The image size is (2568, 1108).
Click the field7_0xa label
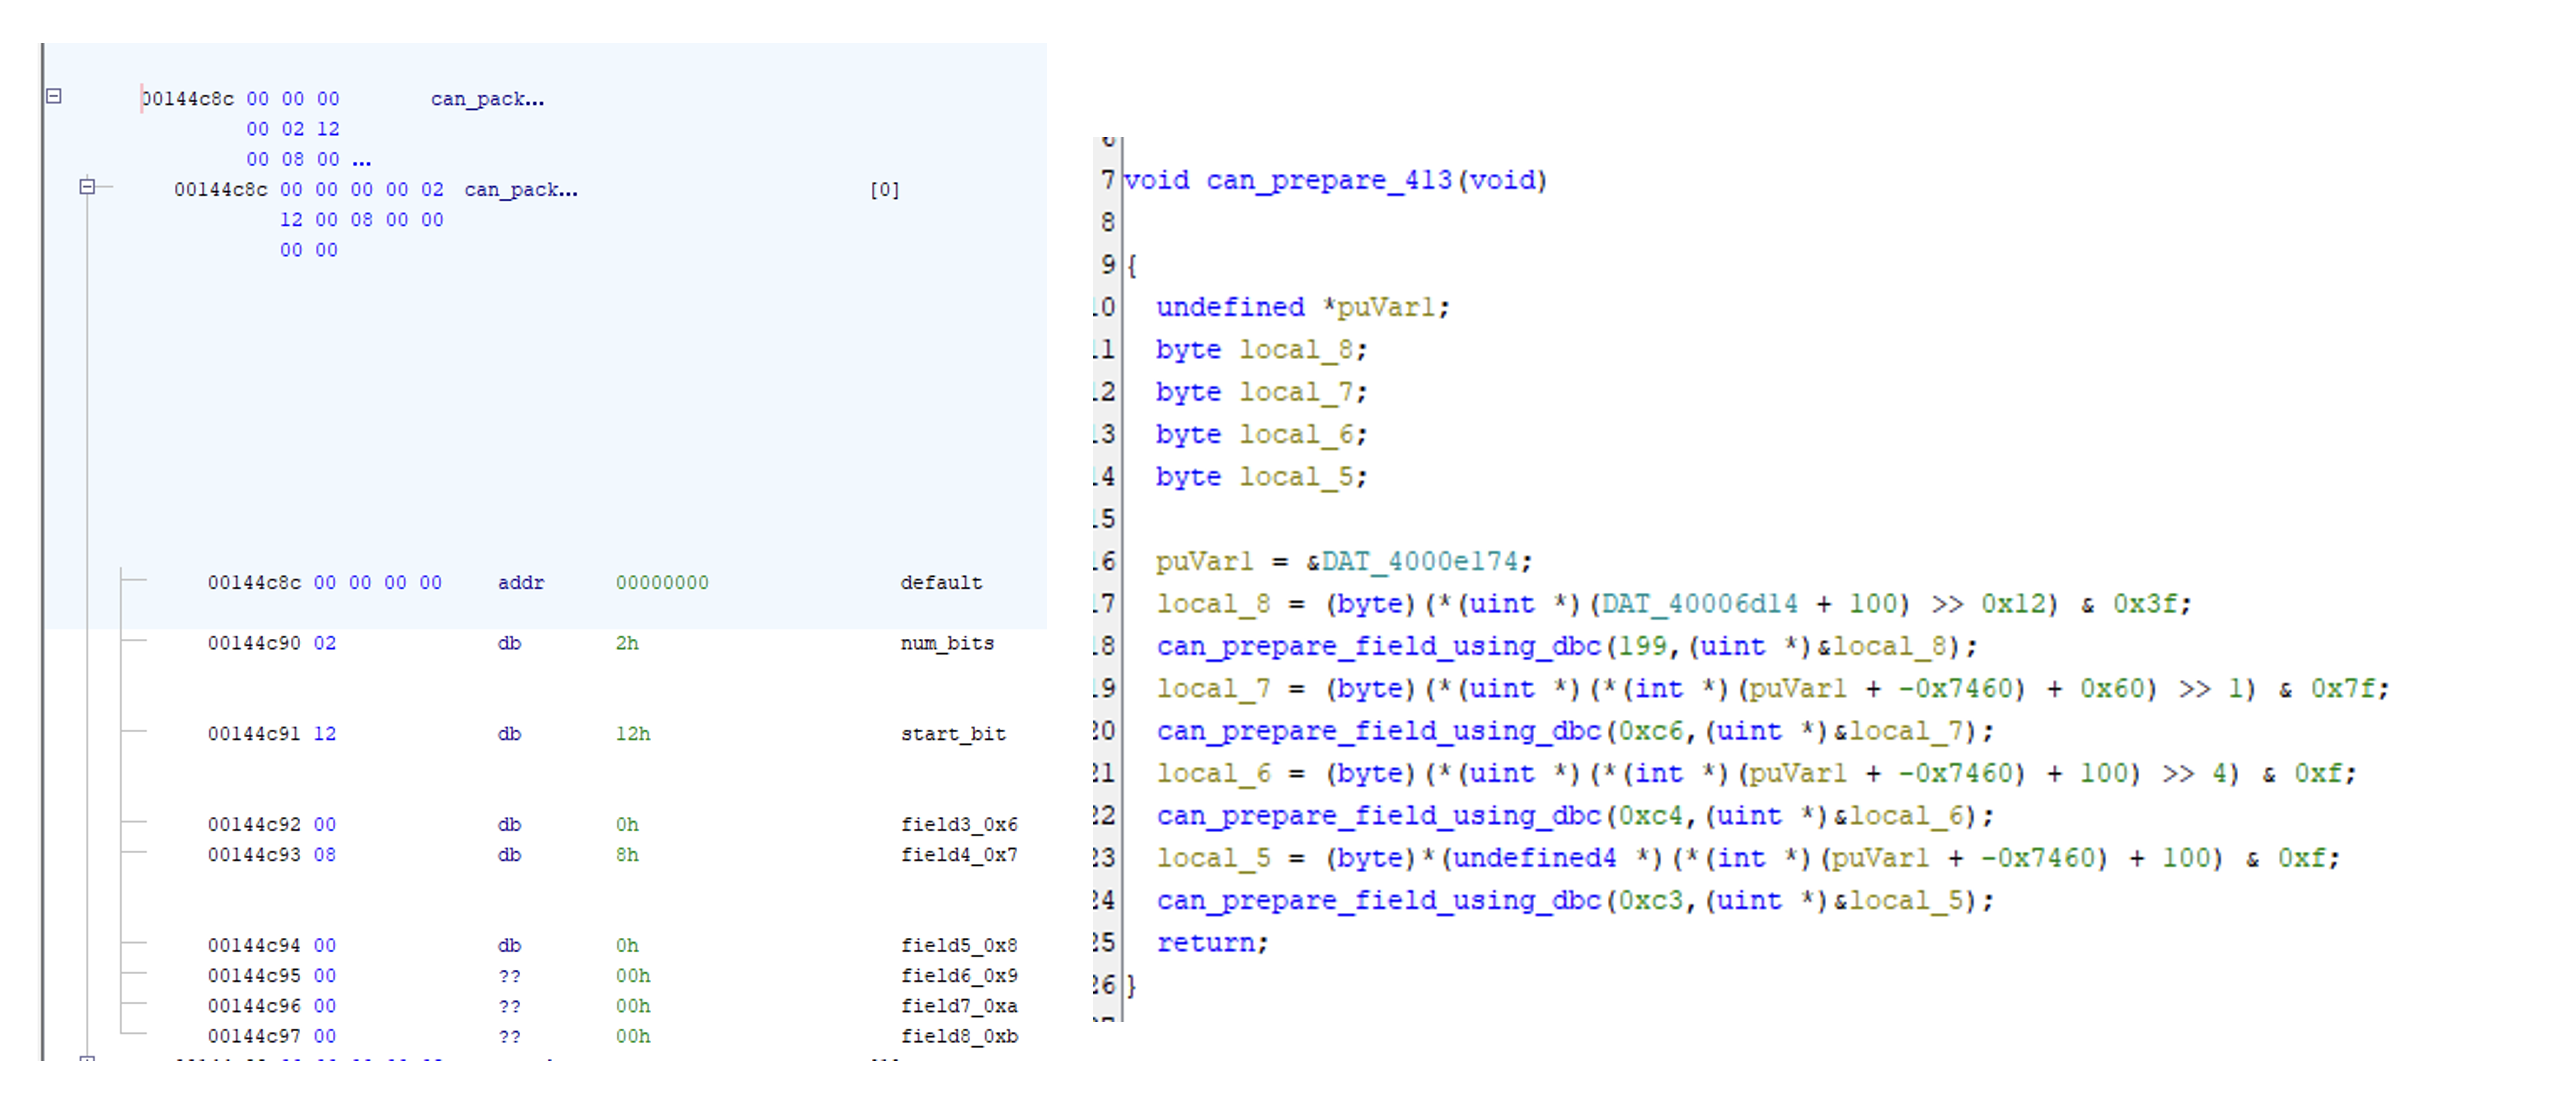tap(958, 1006)
